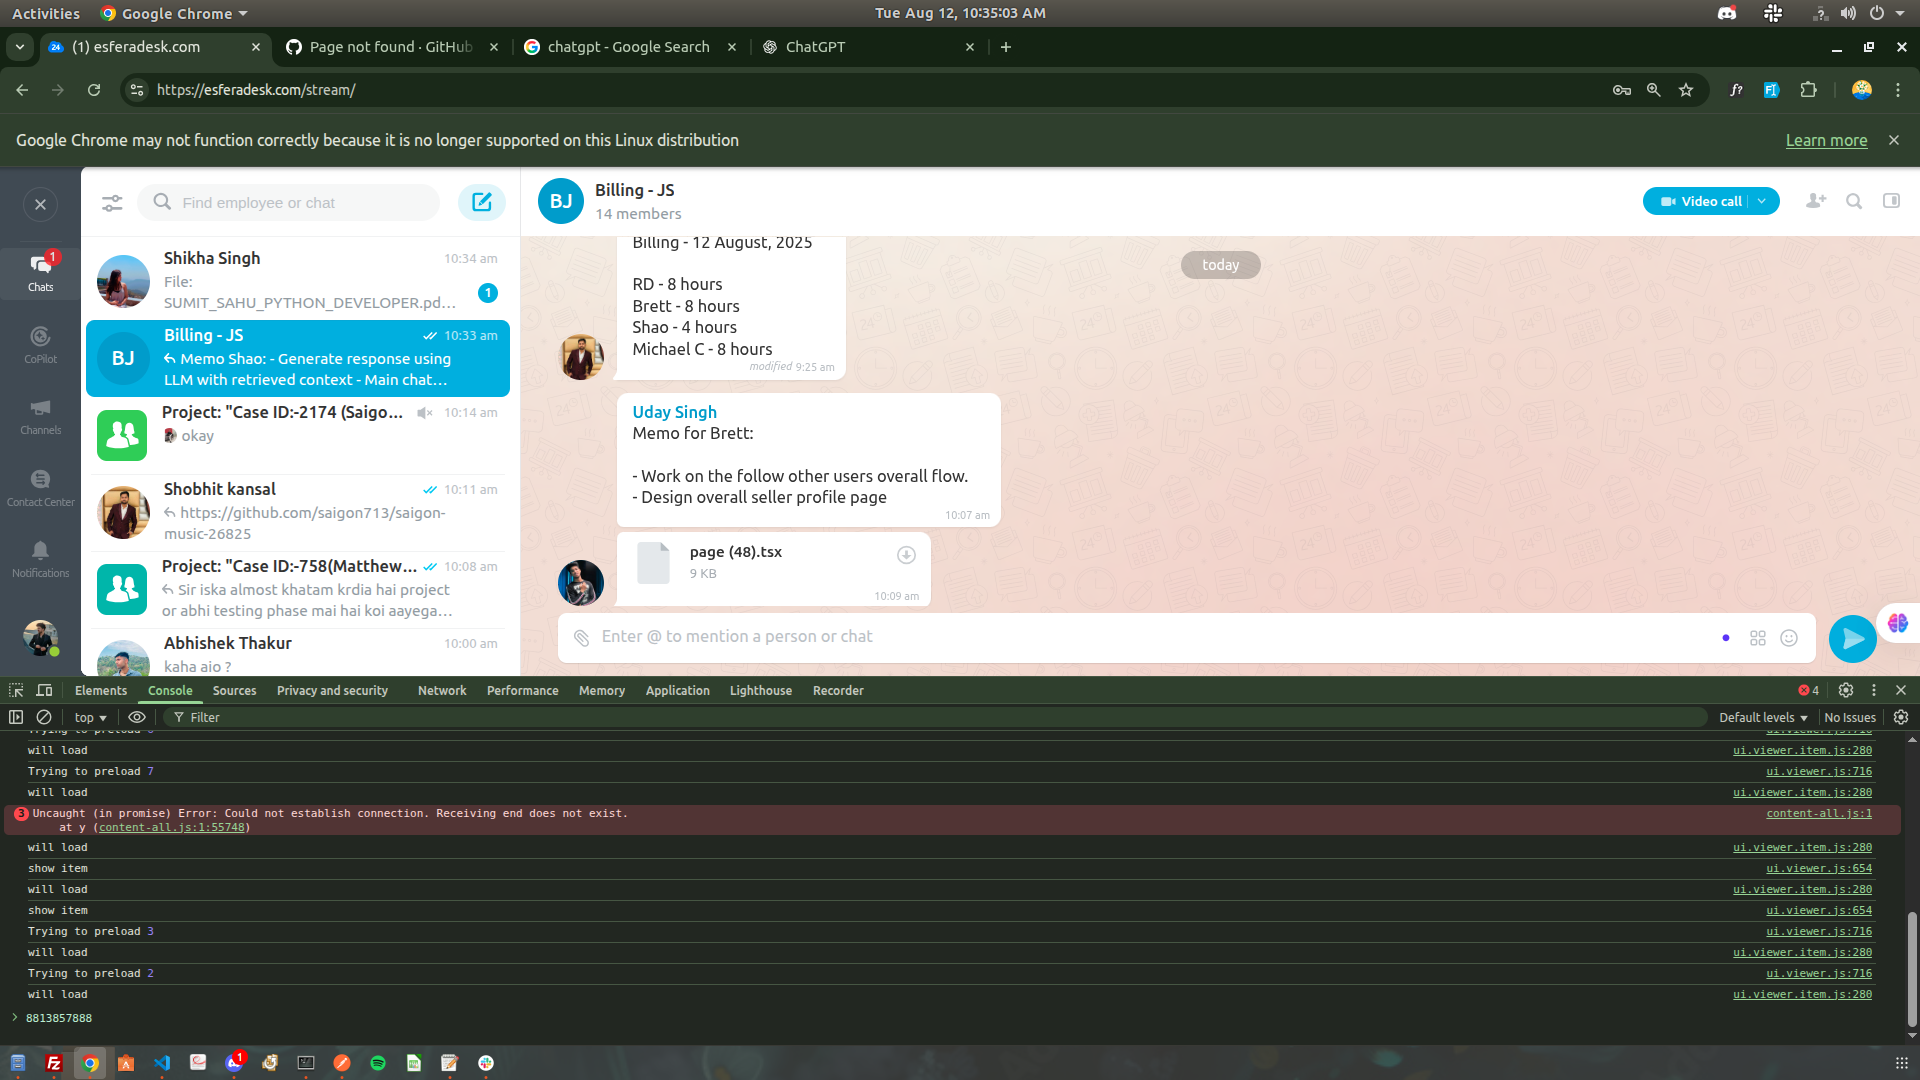This screenshot has height=1080, width=1920.
Task: Expand Video call dropdown arrow
Action: click(x=1762, y=201)
